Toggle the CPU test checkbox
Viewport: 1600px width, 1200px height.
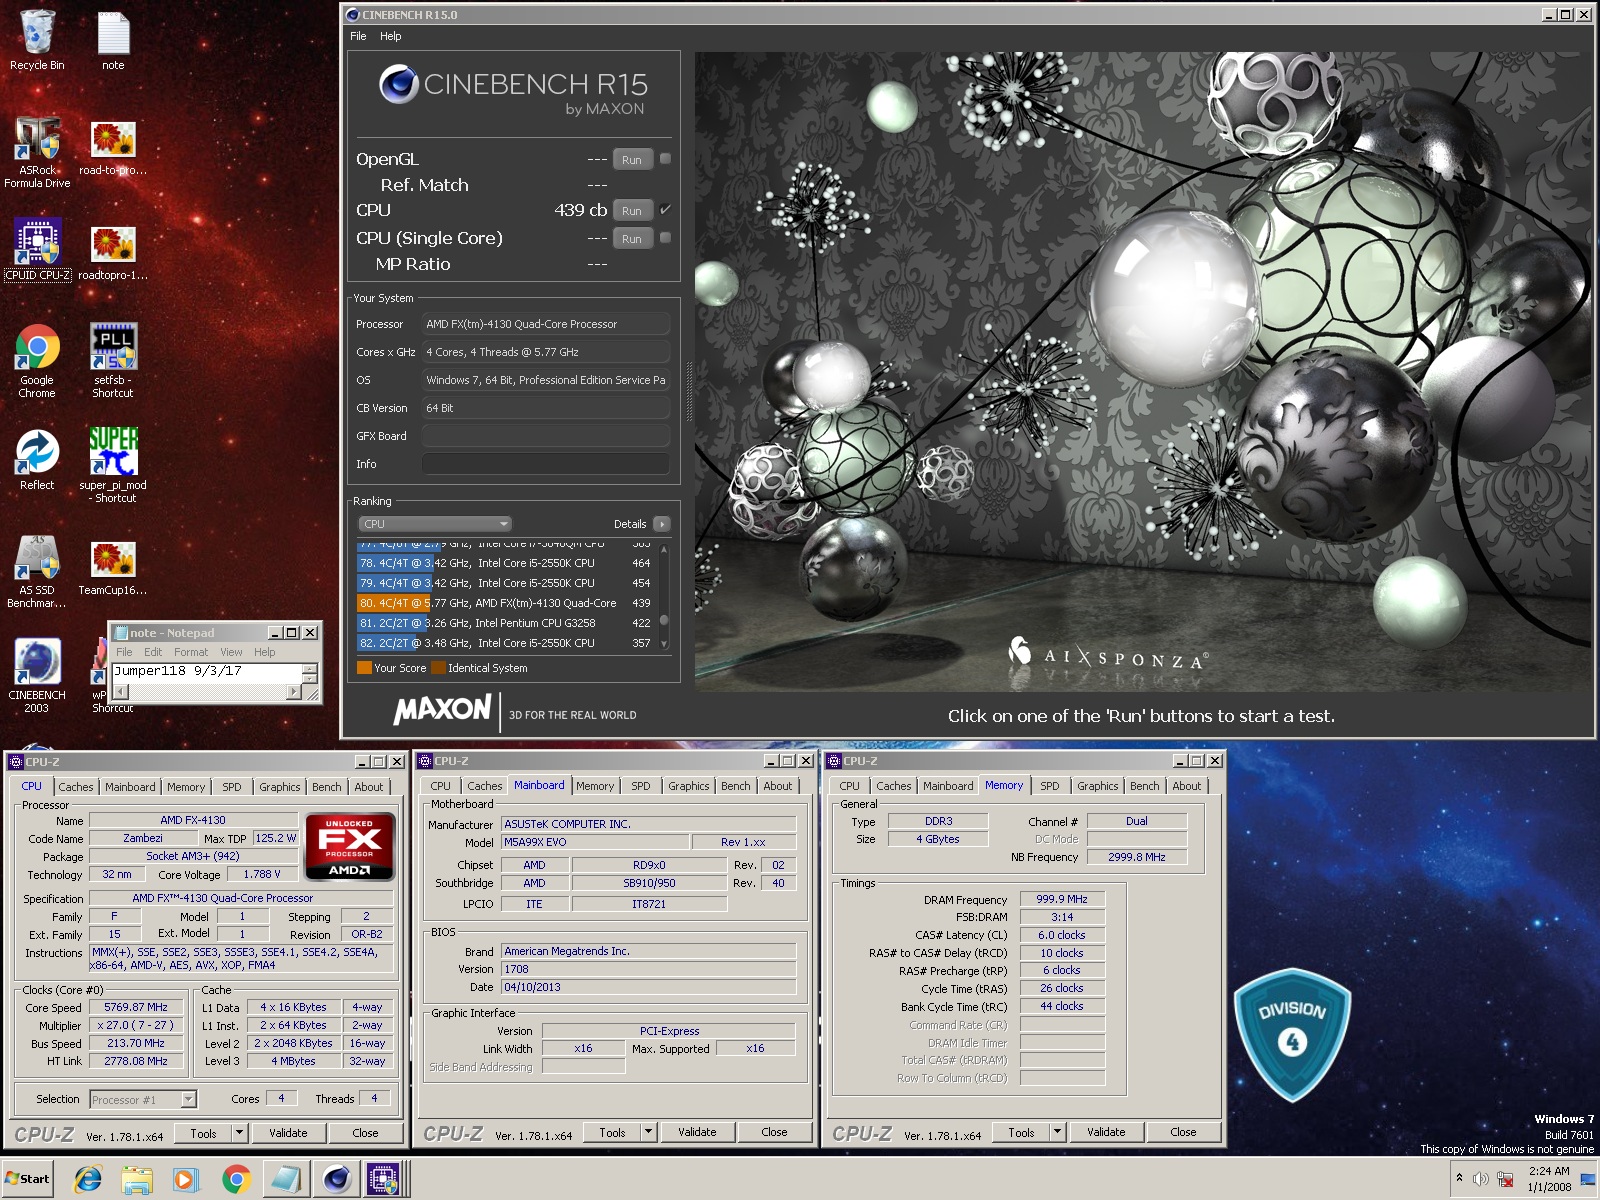coord(666,209)
